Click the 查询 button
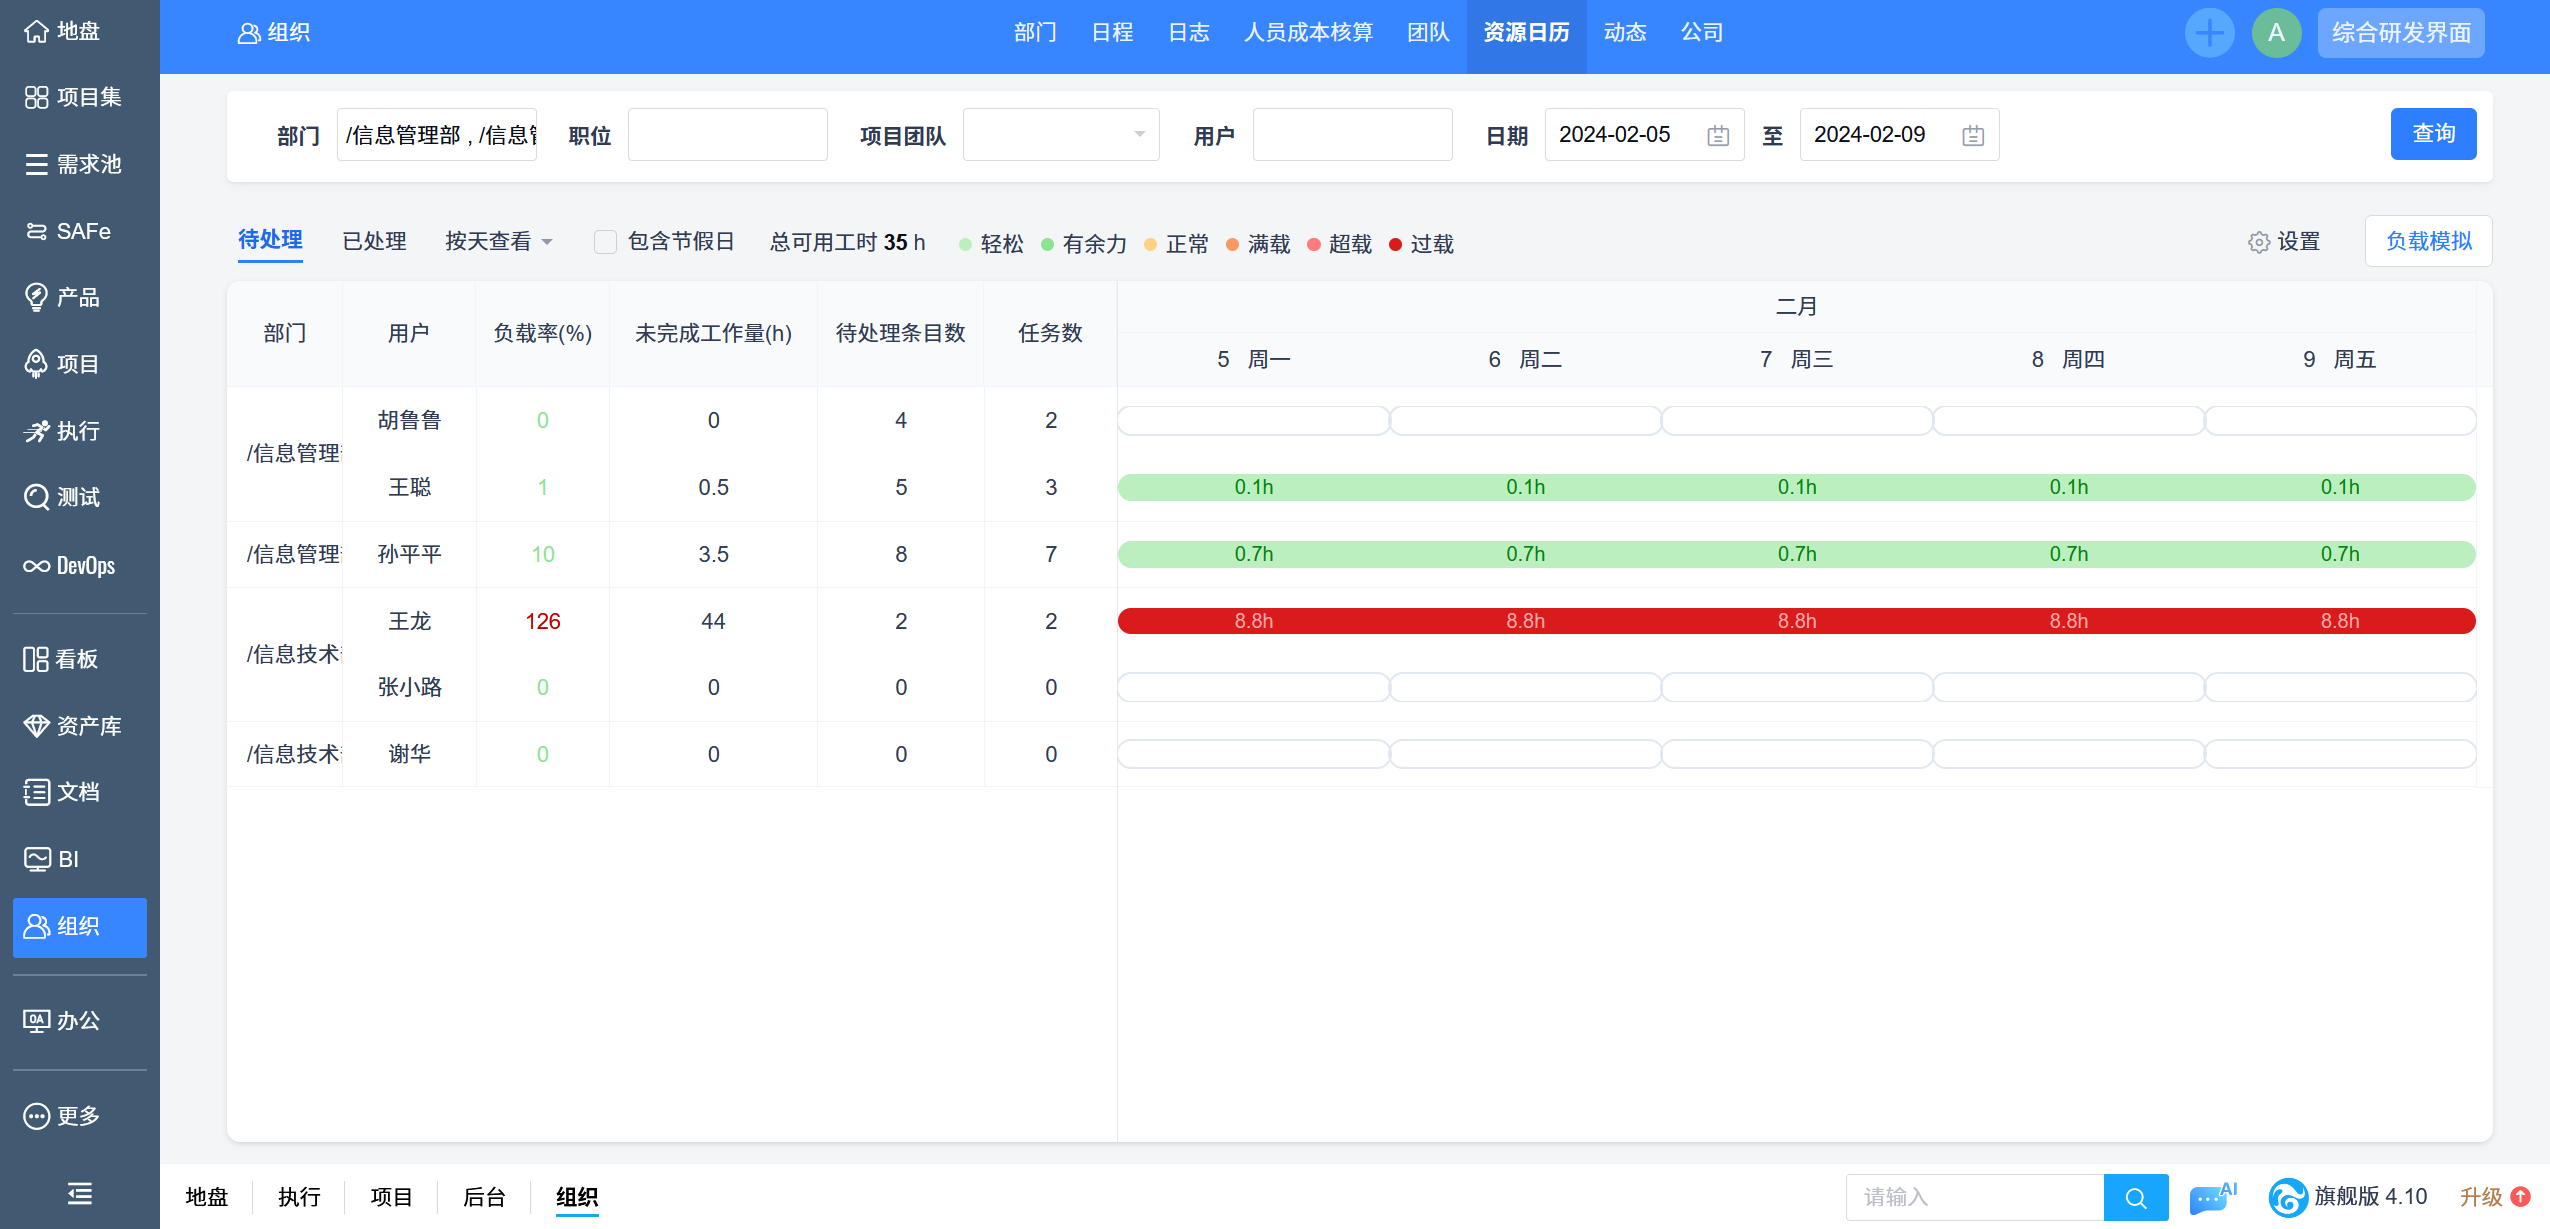2550x1229 pixels. 2432,134
